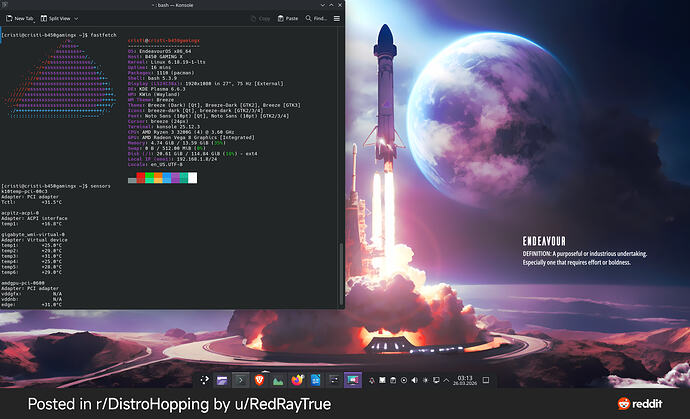Viewport: 690px width, 419px height.
Task: Click the Terminal konsole version line
Action: coord(163,127)
